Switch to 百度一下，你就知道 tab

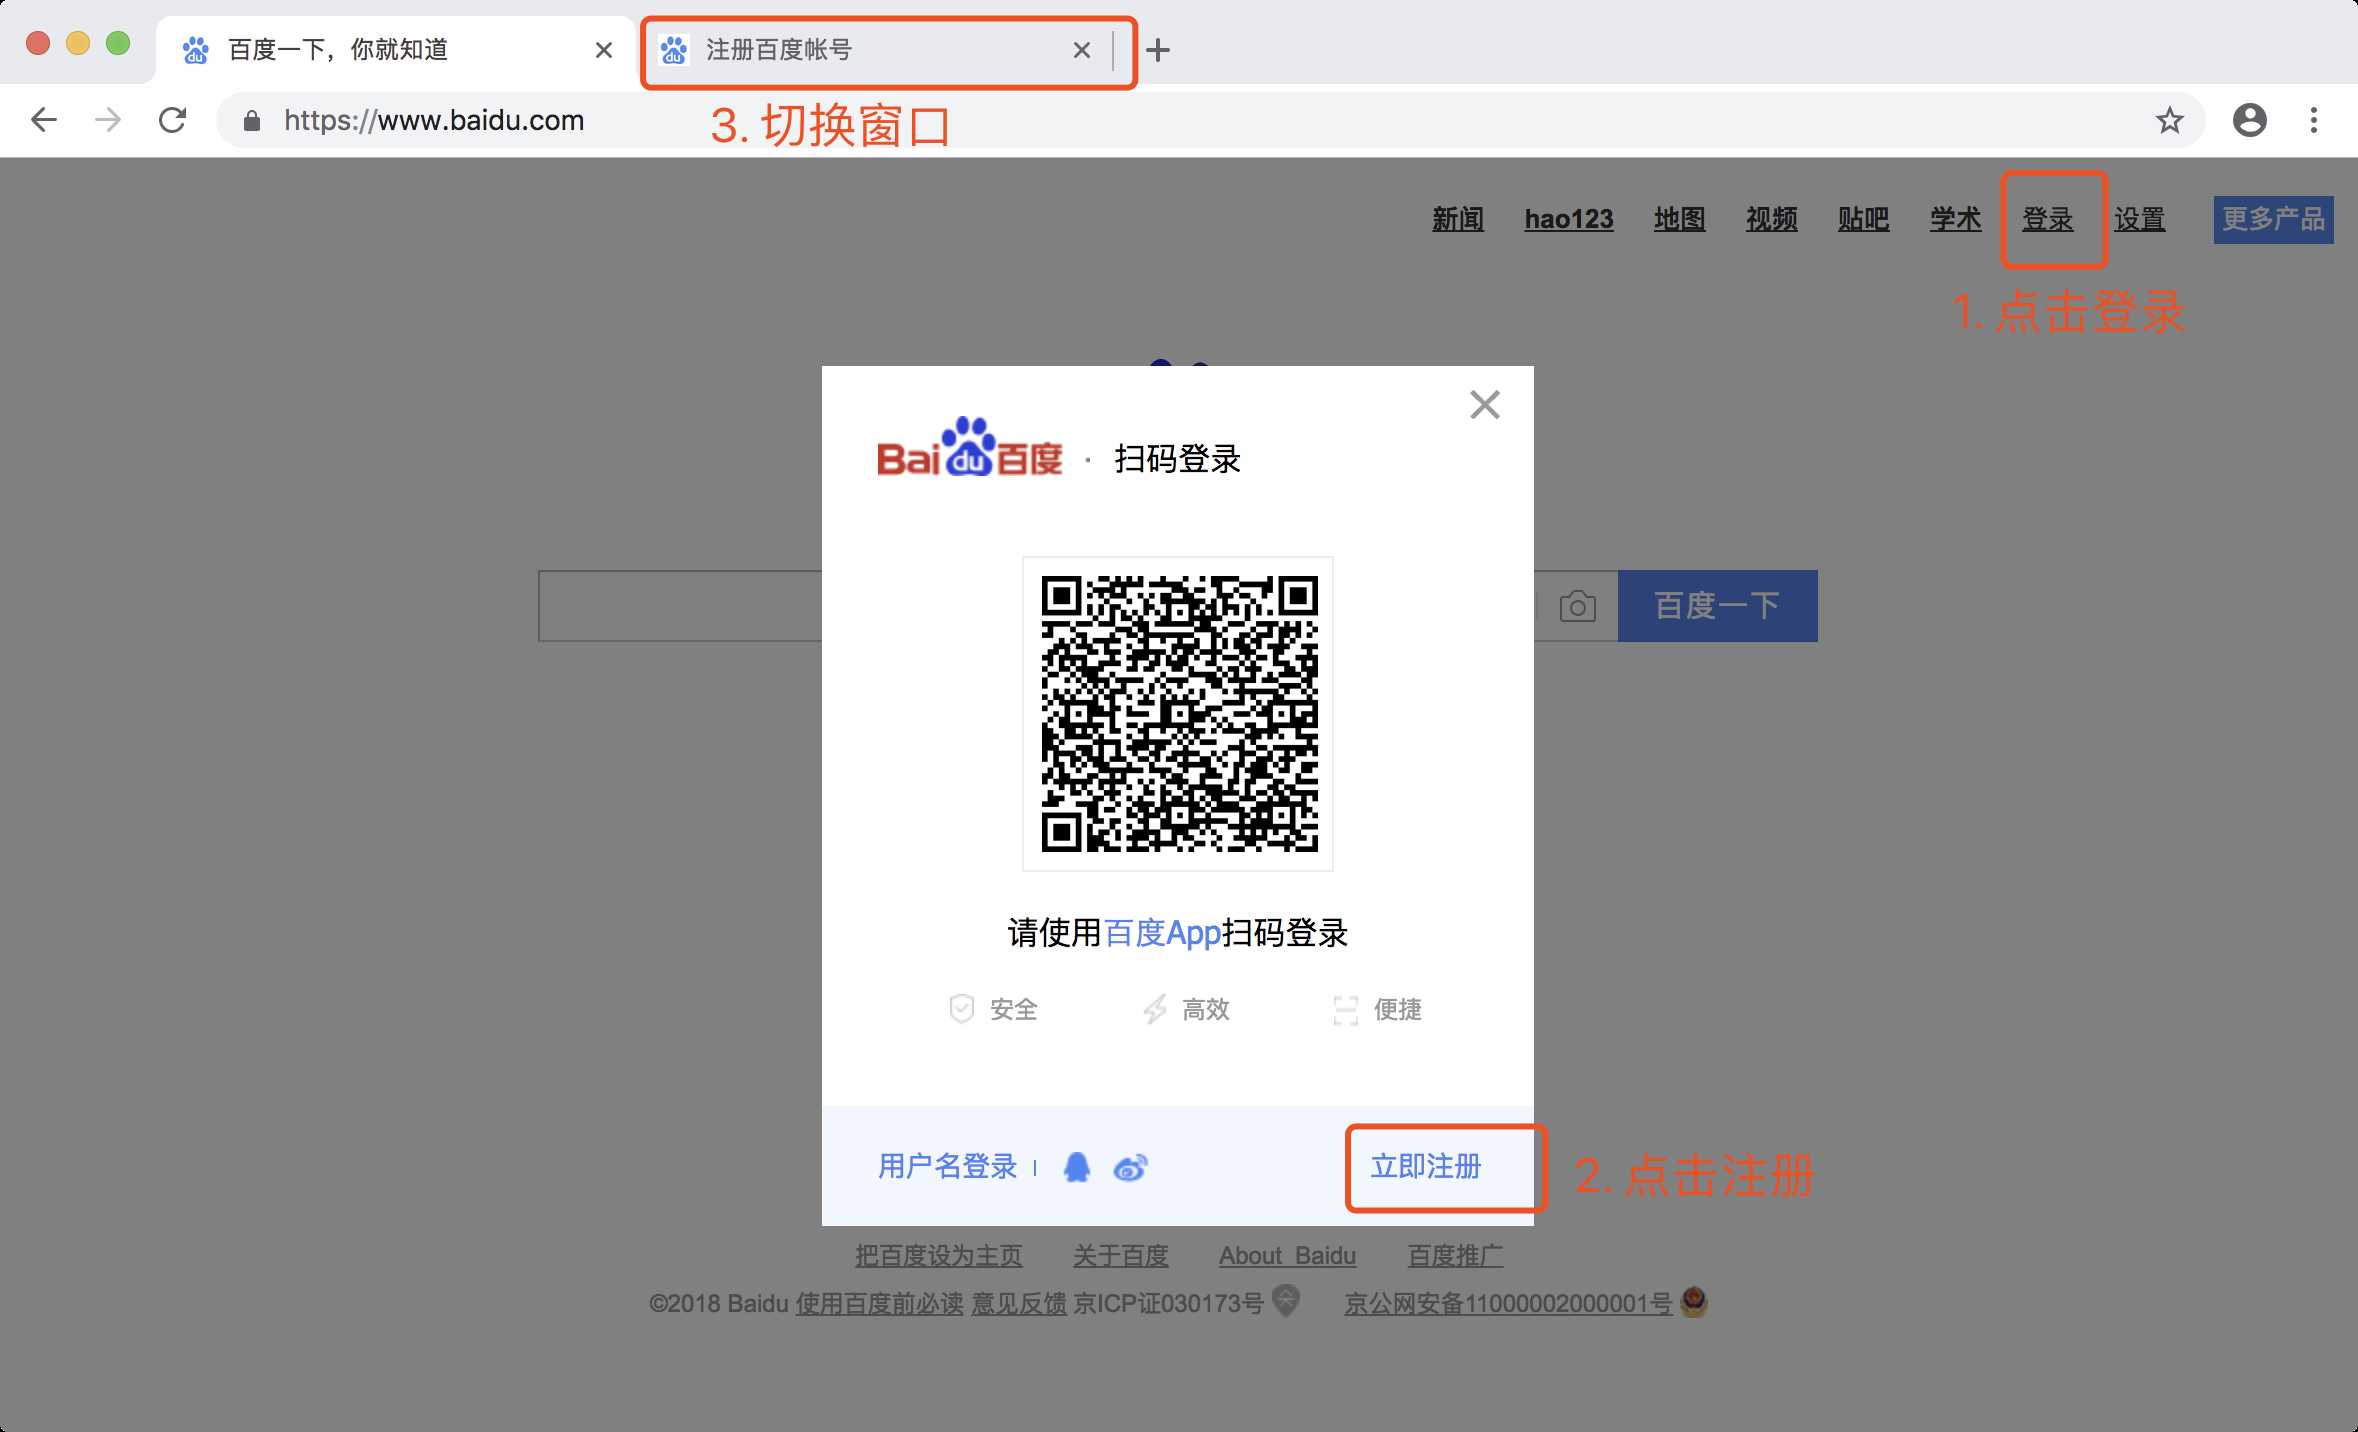[395, 50]
